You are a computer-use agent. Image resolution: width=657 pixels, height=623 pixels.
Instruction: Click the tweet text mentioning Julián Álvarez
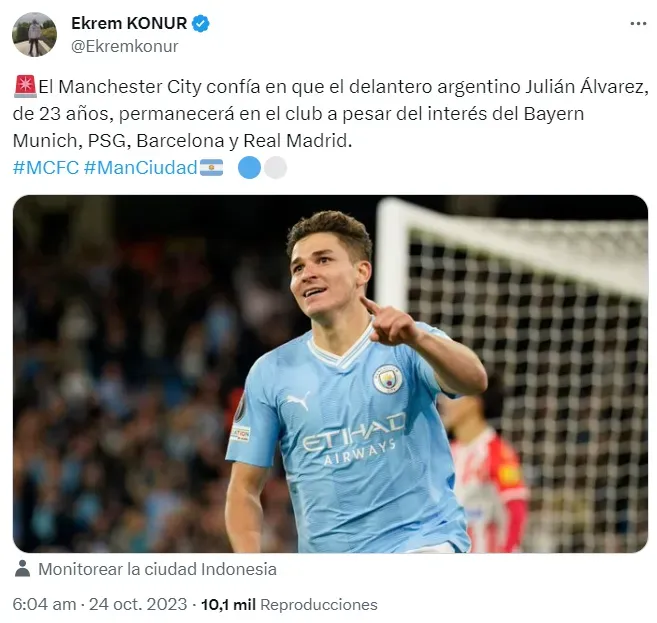[x=330, y=114]
